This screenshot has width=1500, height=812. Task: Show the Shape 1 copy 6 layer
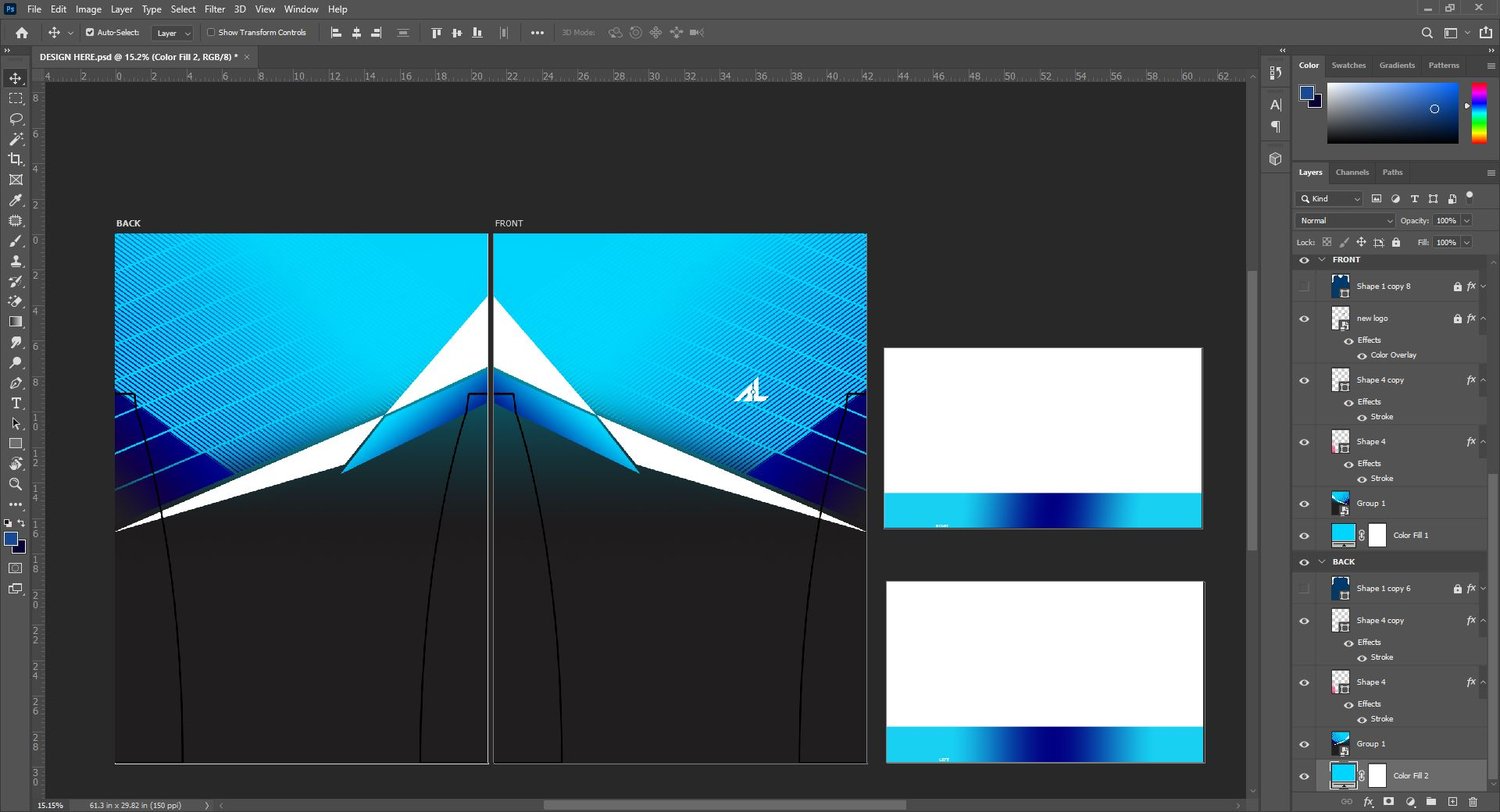[x=1304, y=589]
